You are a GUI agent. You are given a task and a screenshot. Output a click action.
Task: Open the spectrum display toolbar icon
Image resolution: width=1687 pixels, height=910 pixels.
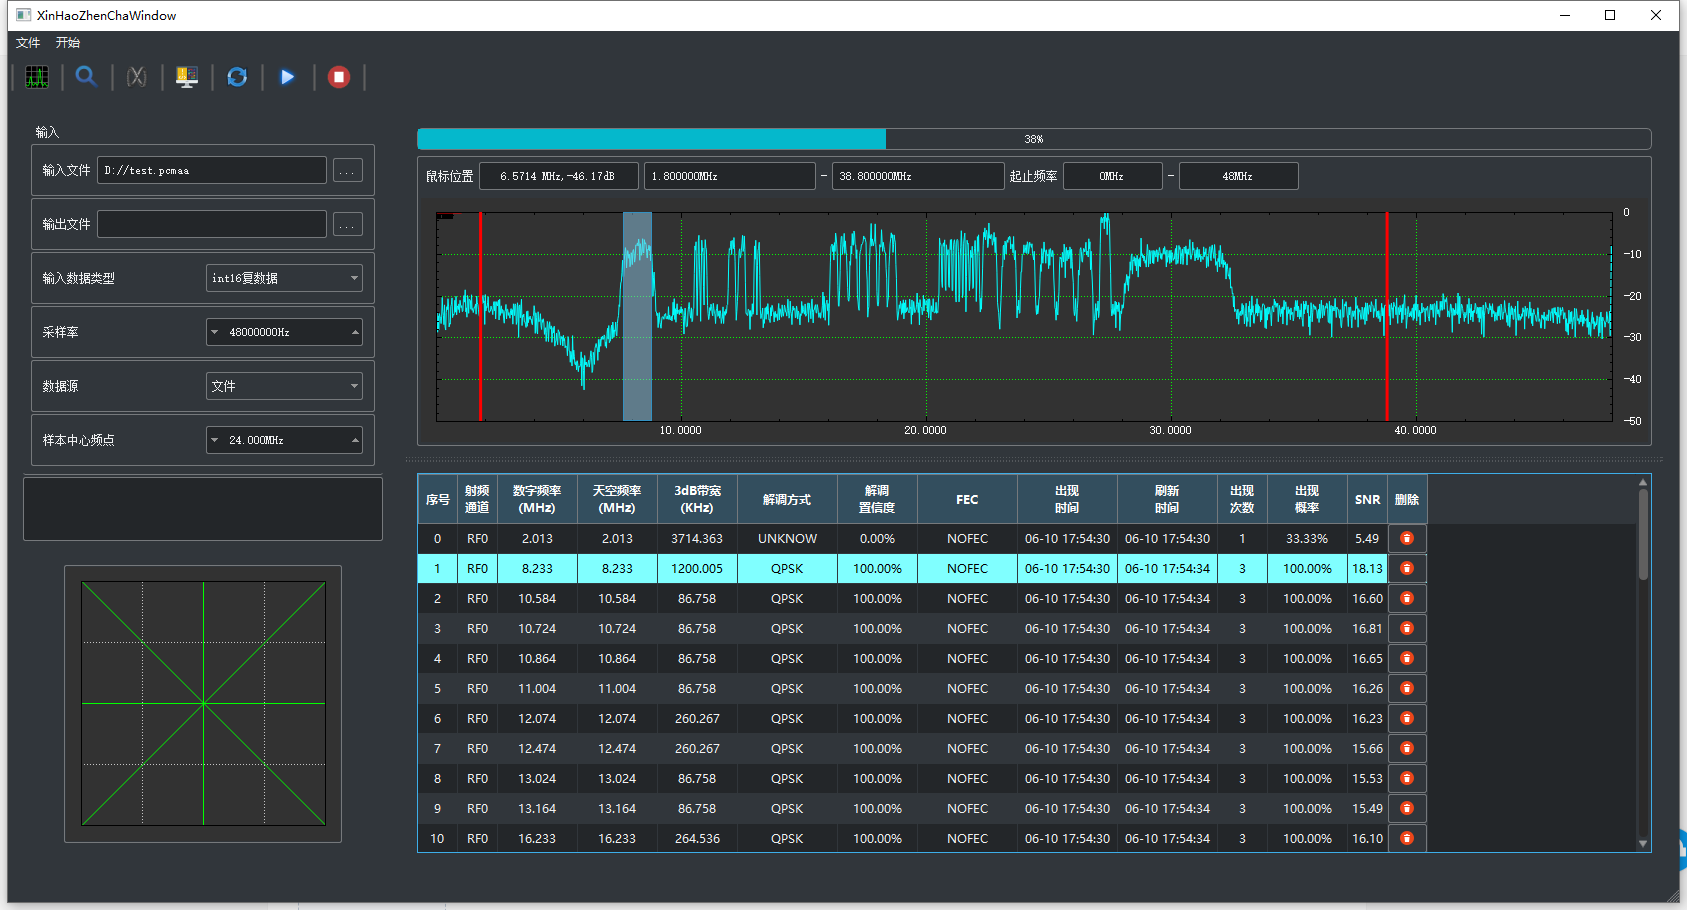point(37,77)
